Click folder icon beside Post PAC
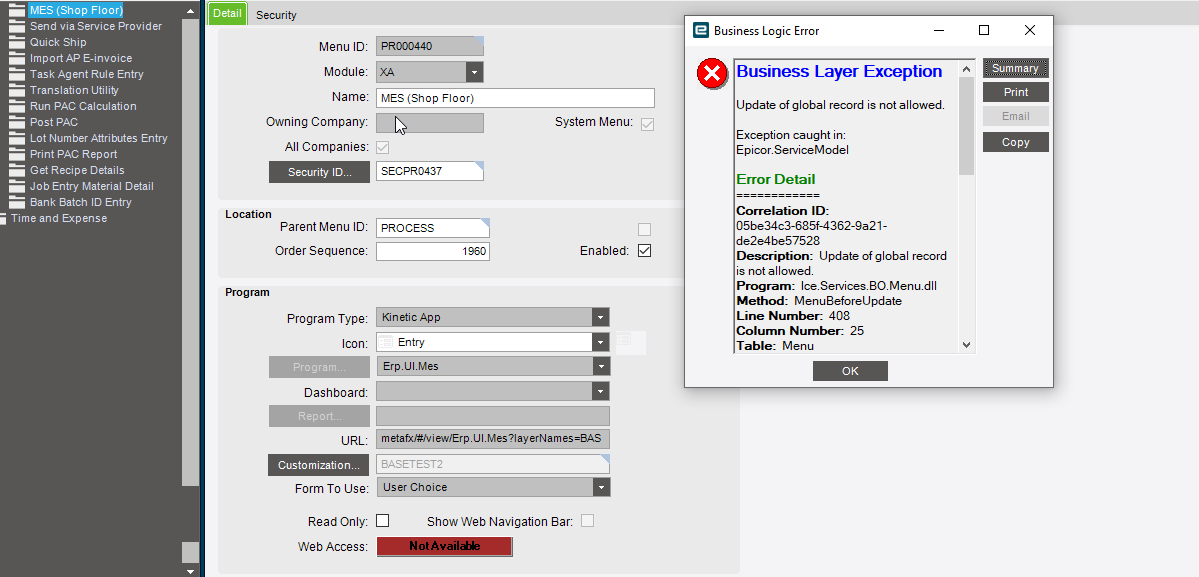This screenshot has height=577, width=1199. click(17, 122)
